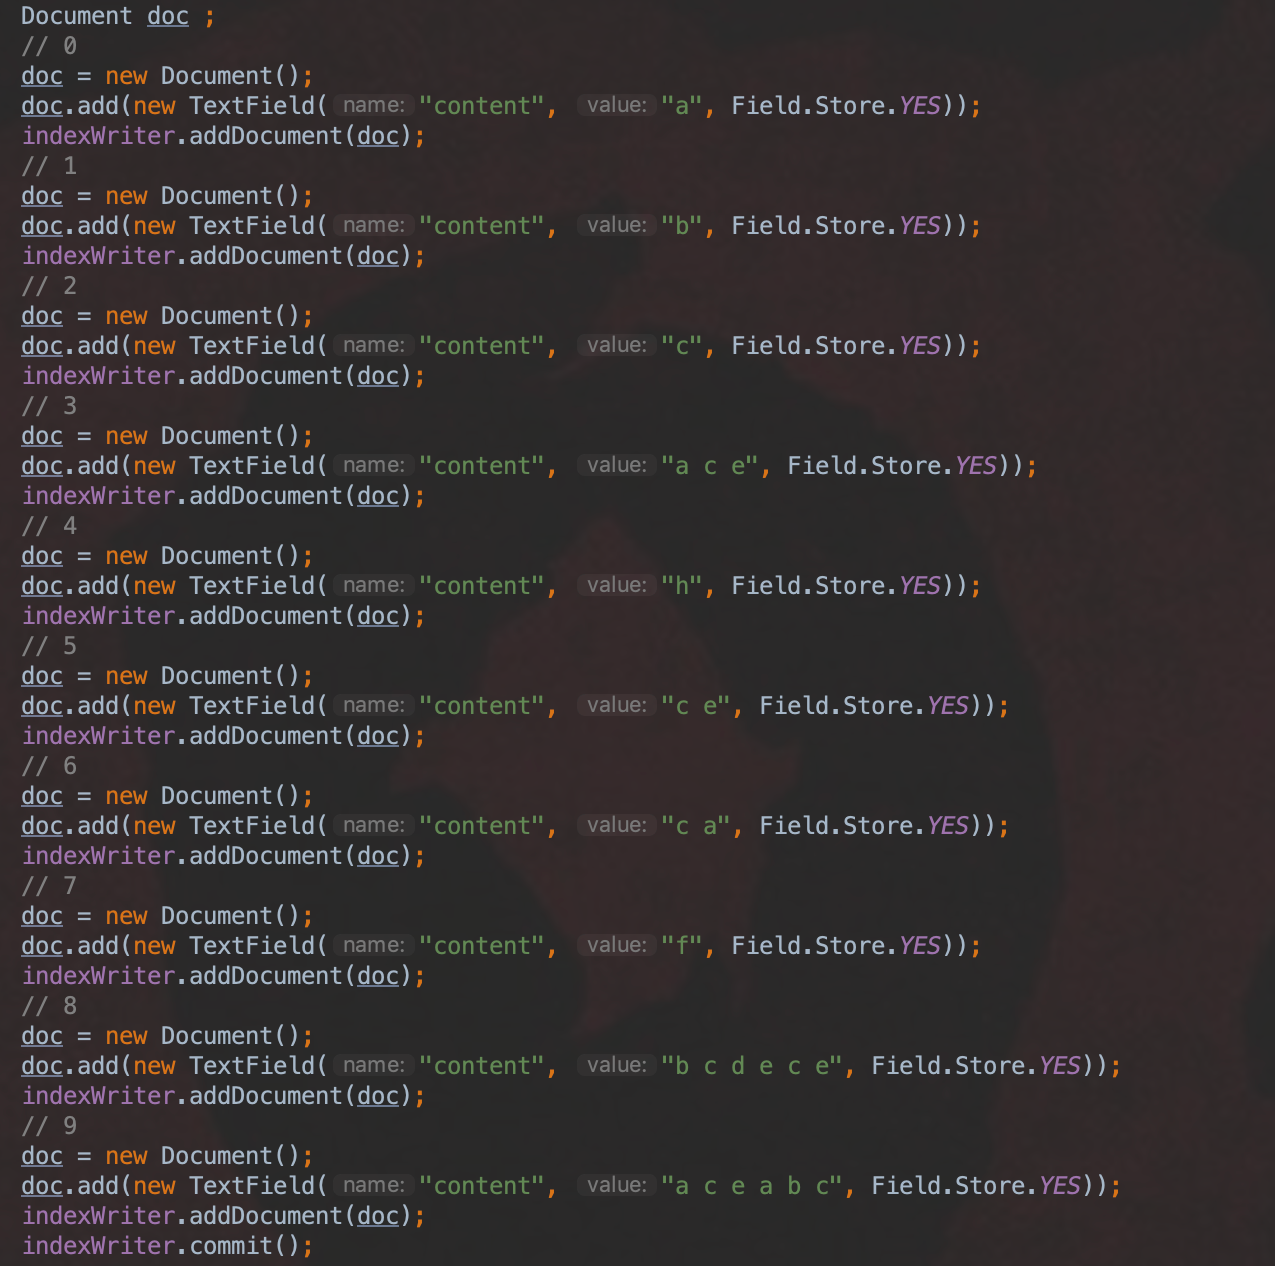Click "content" string on the "a" line
This screenshot has width=1275, height=1266.
(482, 106)
